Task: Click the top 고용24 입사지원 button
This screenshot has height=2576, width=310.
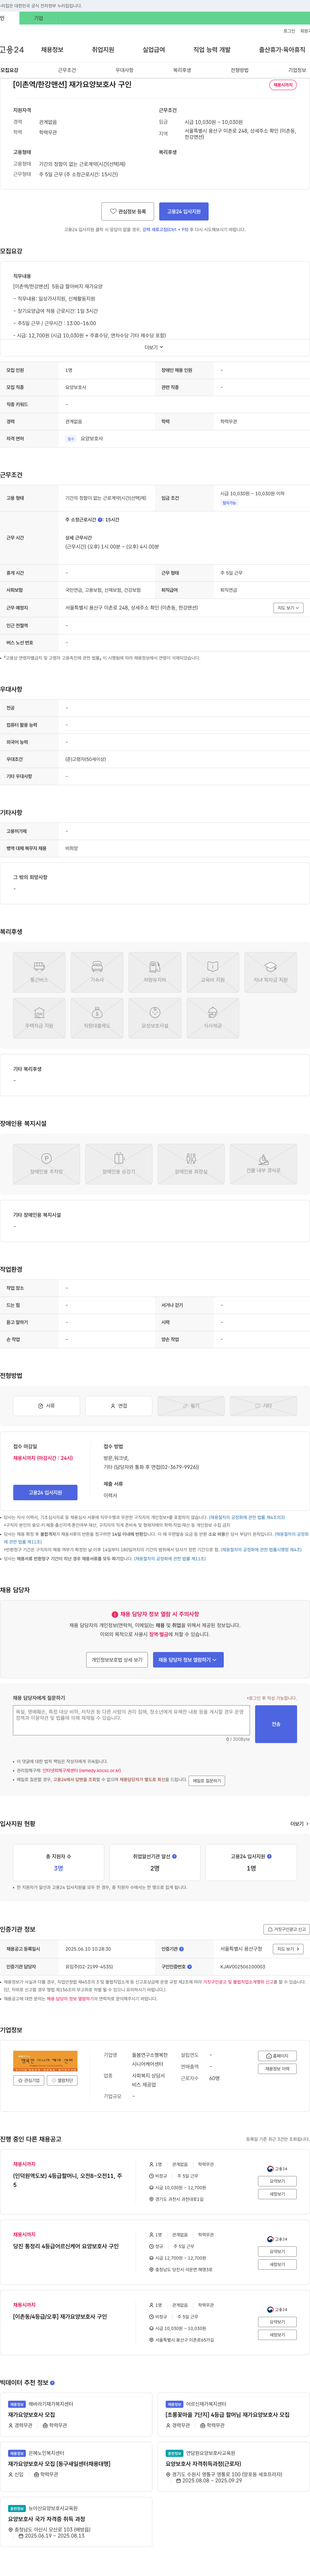Action: 184,211
